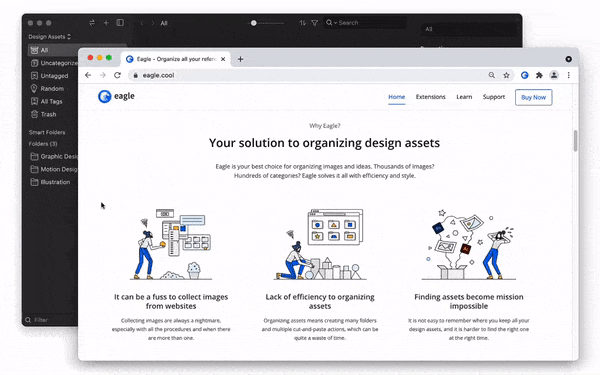Click "Your solution to organizing design assets" heading
This screenshot has height=375, width=600.
tap(324, 143)
